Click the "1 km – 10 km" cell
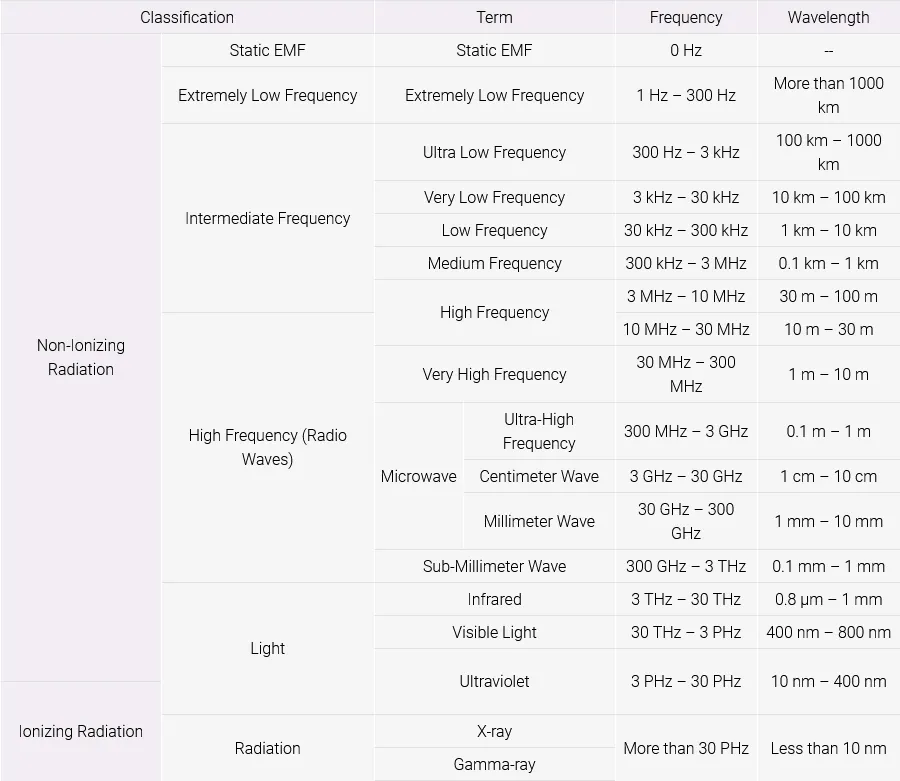This screenshot has height=781, width=900. (x=828, y=231)
